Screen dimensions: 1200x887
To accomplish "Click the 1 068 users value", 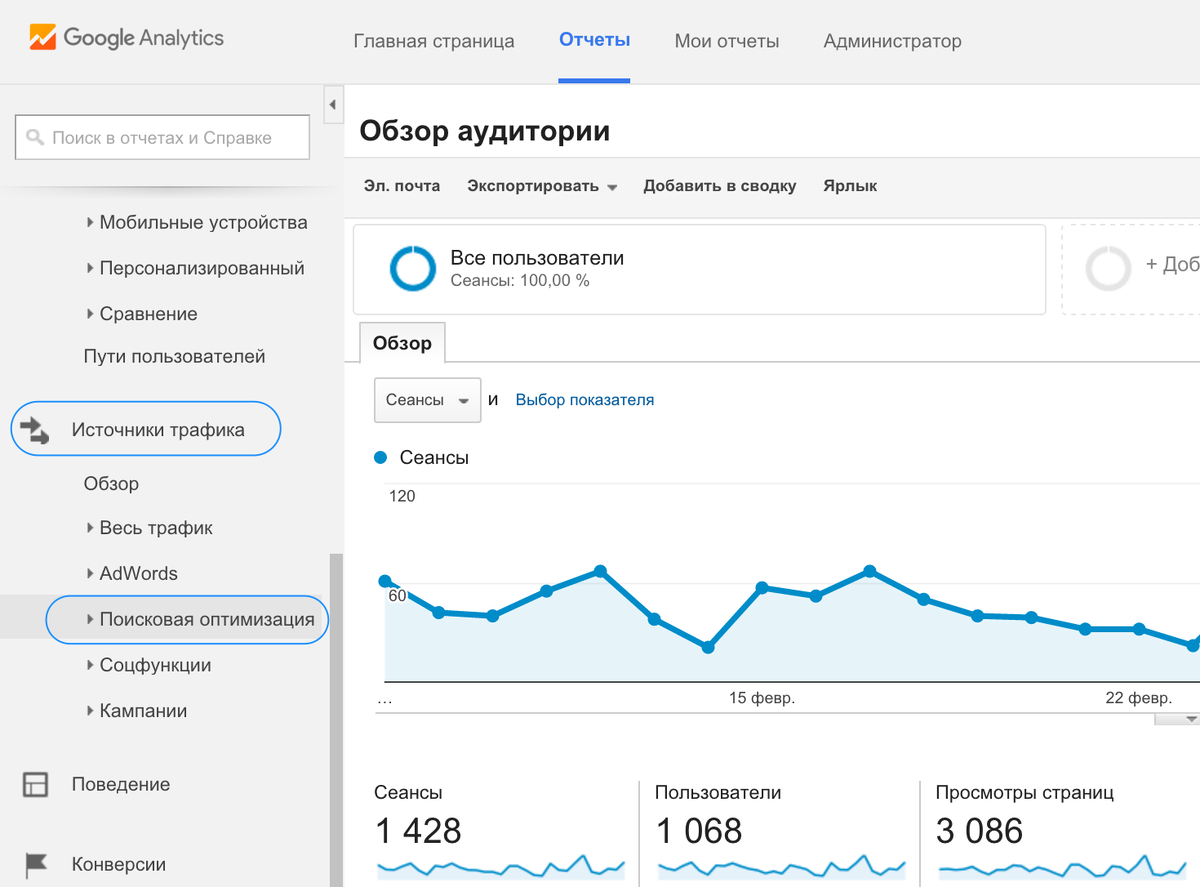I will (x=699, y=831).
